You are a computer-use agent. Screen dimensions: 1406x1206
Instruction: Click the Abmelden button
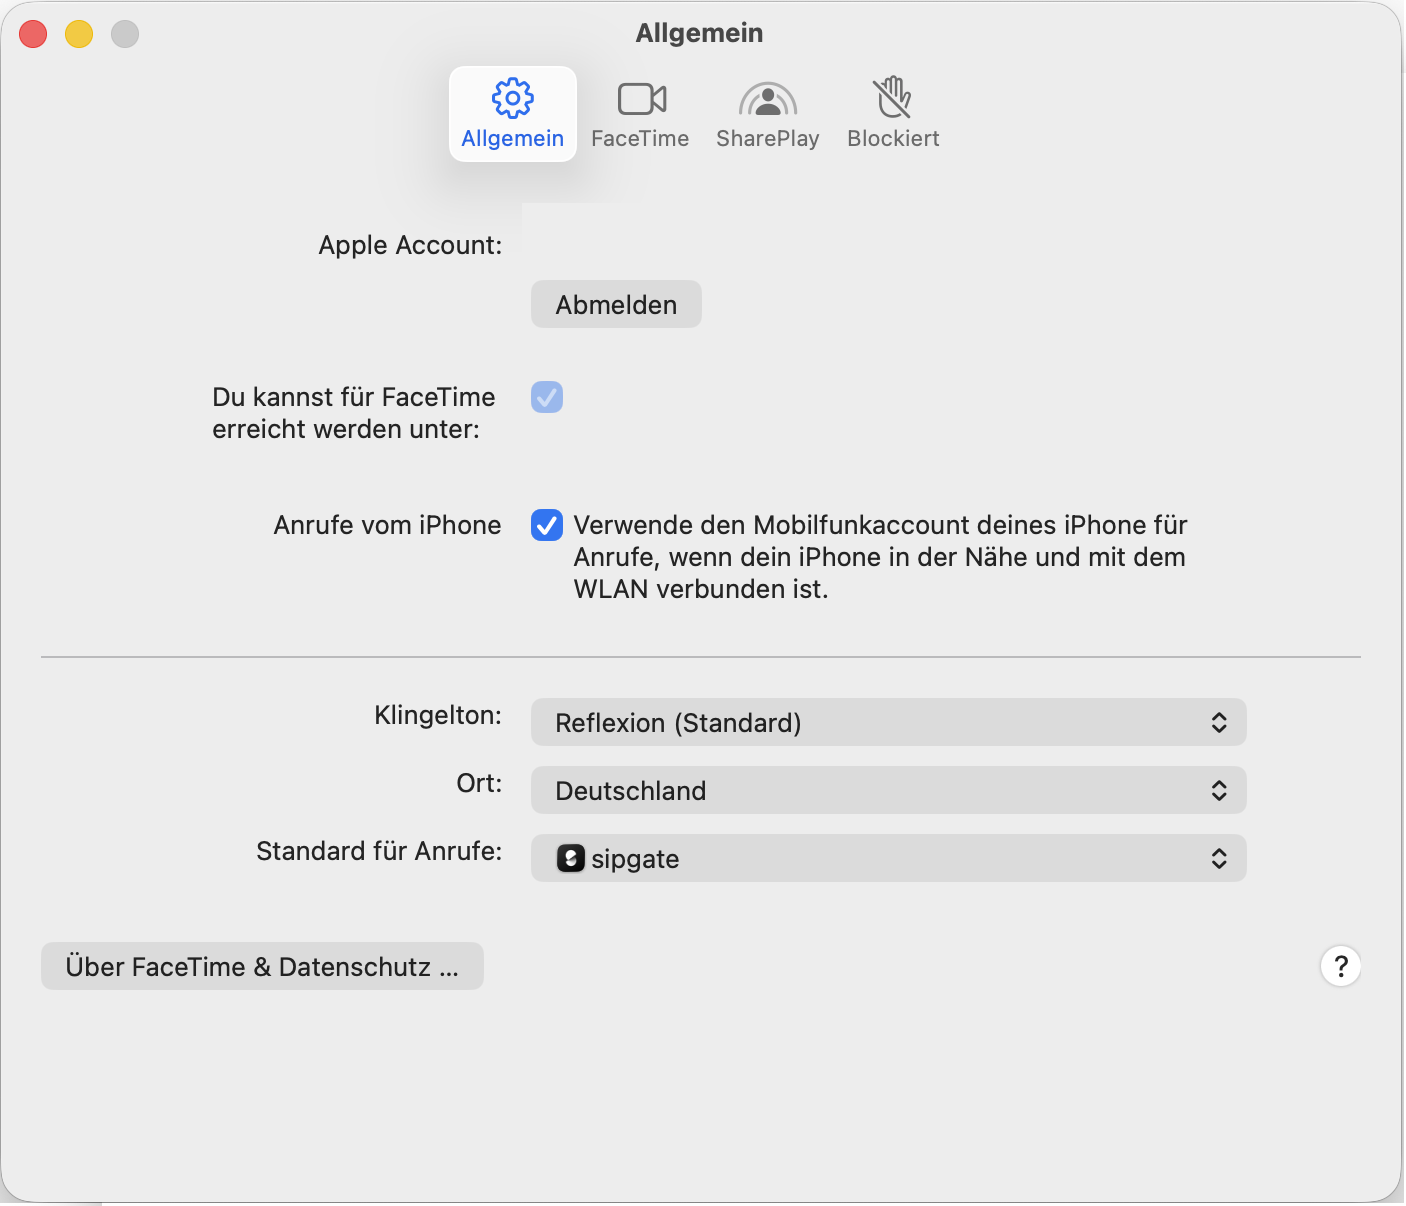(x=615, y=304)
